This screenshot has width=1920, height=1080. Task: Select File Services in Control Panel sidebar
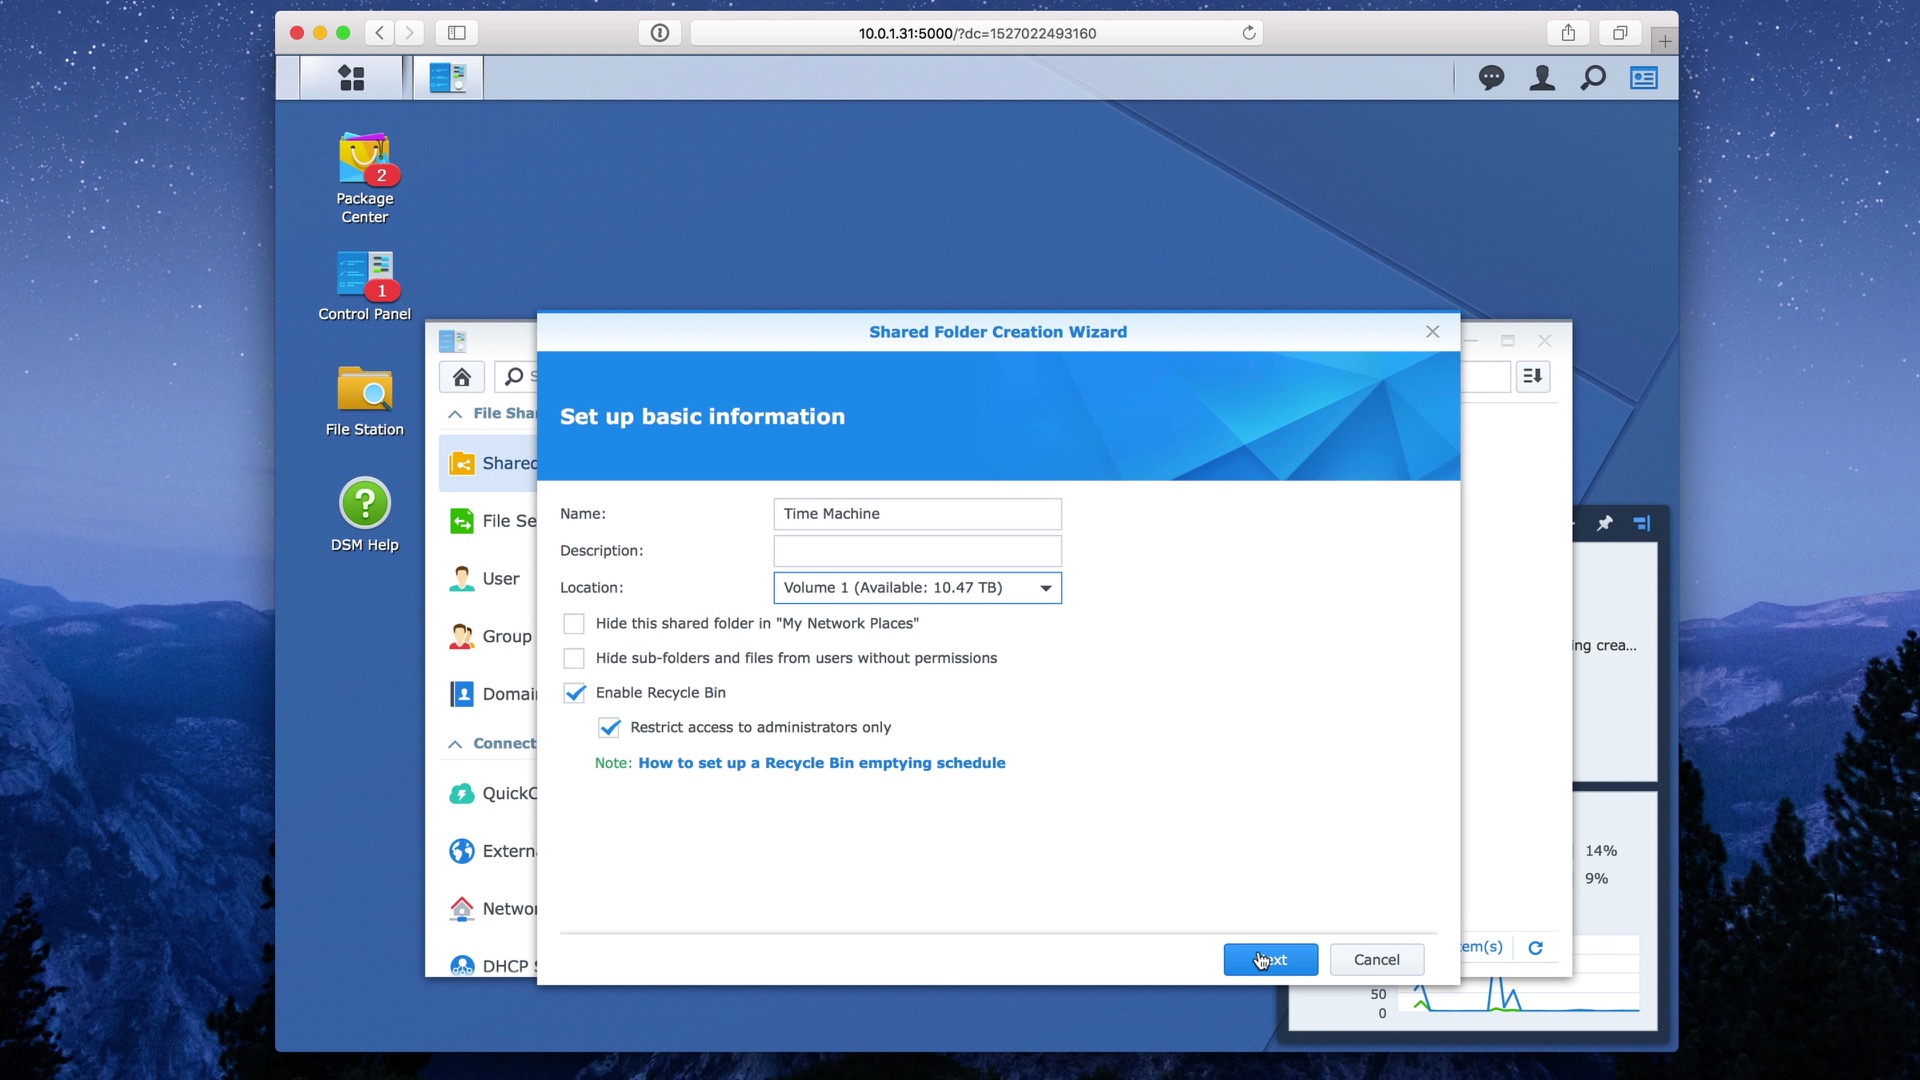click(x=502, y=521)
